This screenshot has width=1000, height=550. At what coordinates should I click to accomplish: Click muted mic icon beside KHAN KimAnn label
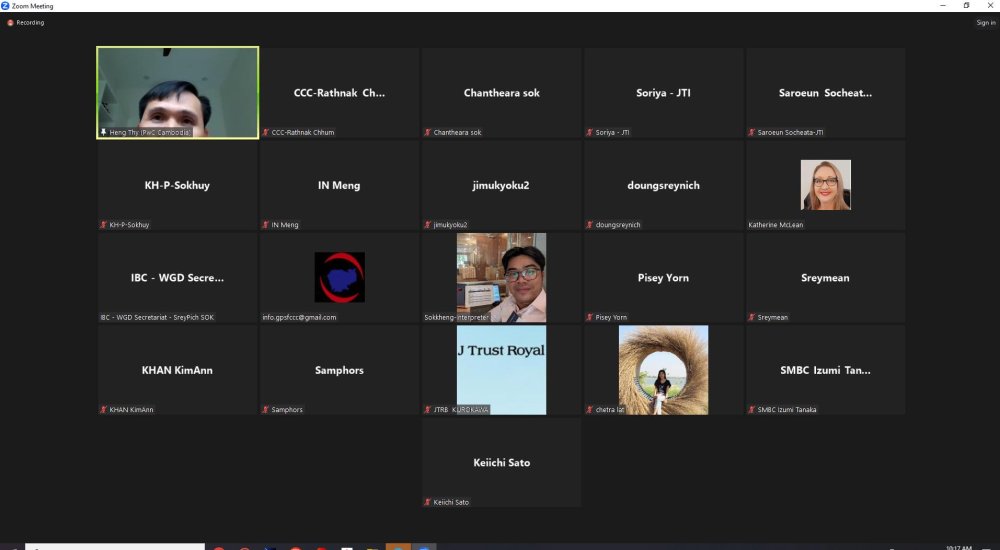pos(103,410)
